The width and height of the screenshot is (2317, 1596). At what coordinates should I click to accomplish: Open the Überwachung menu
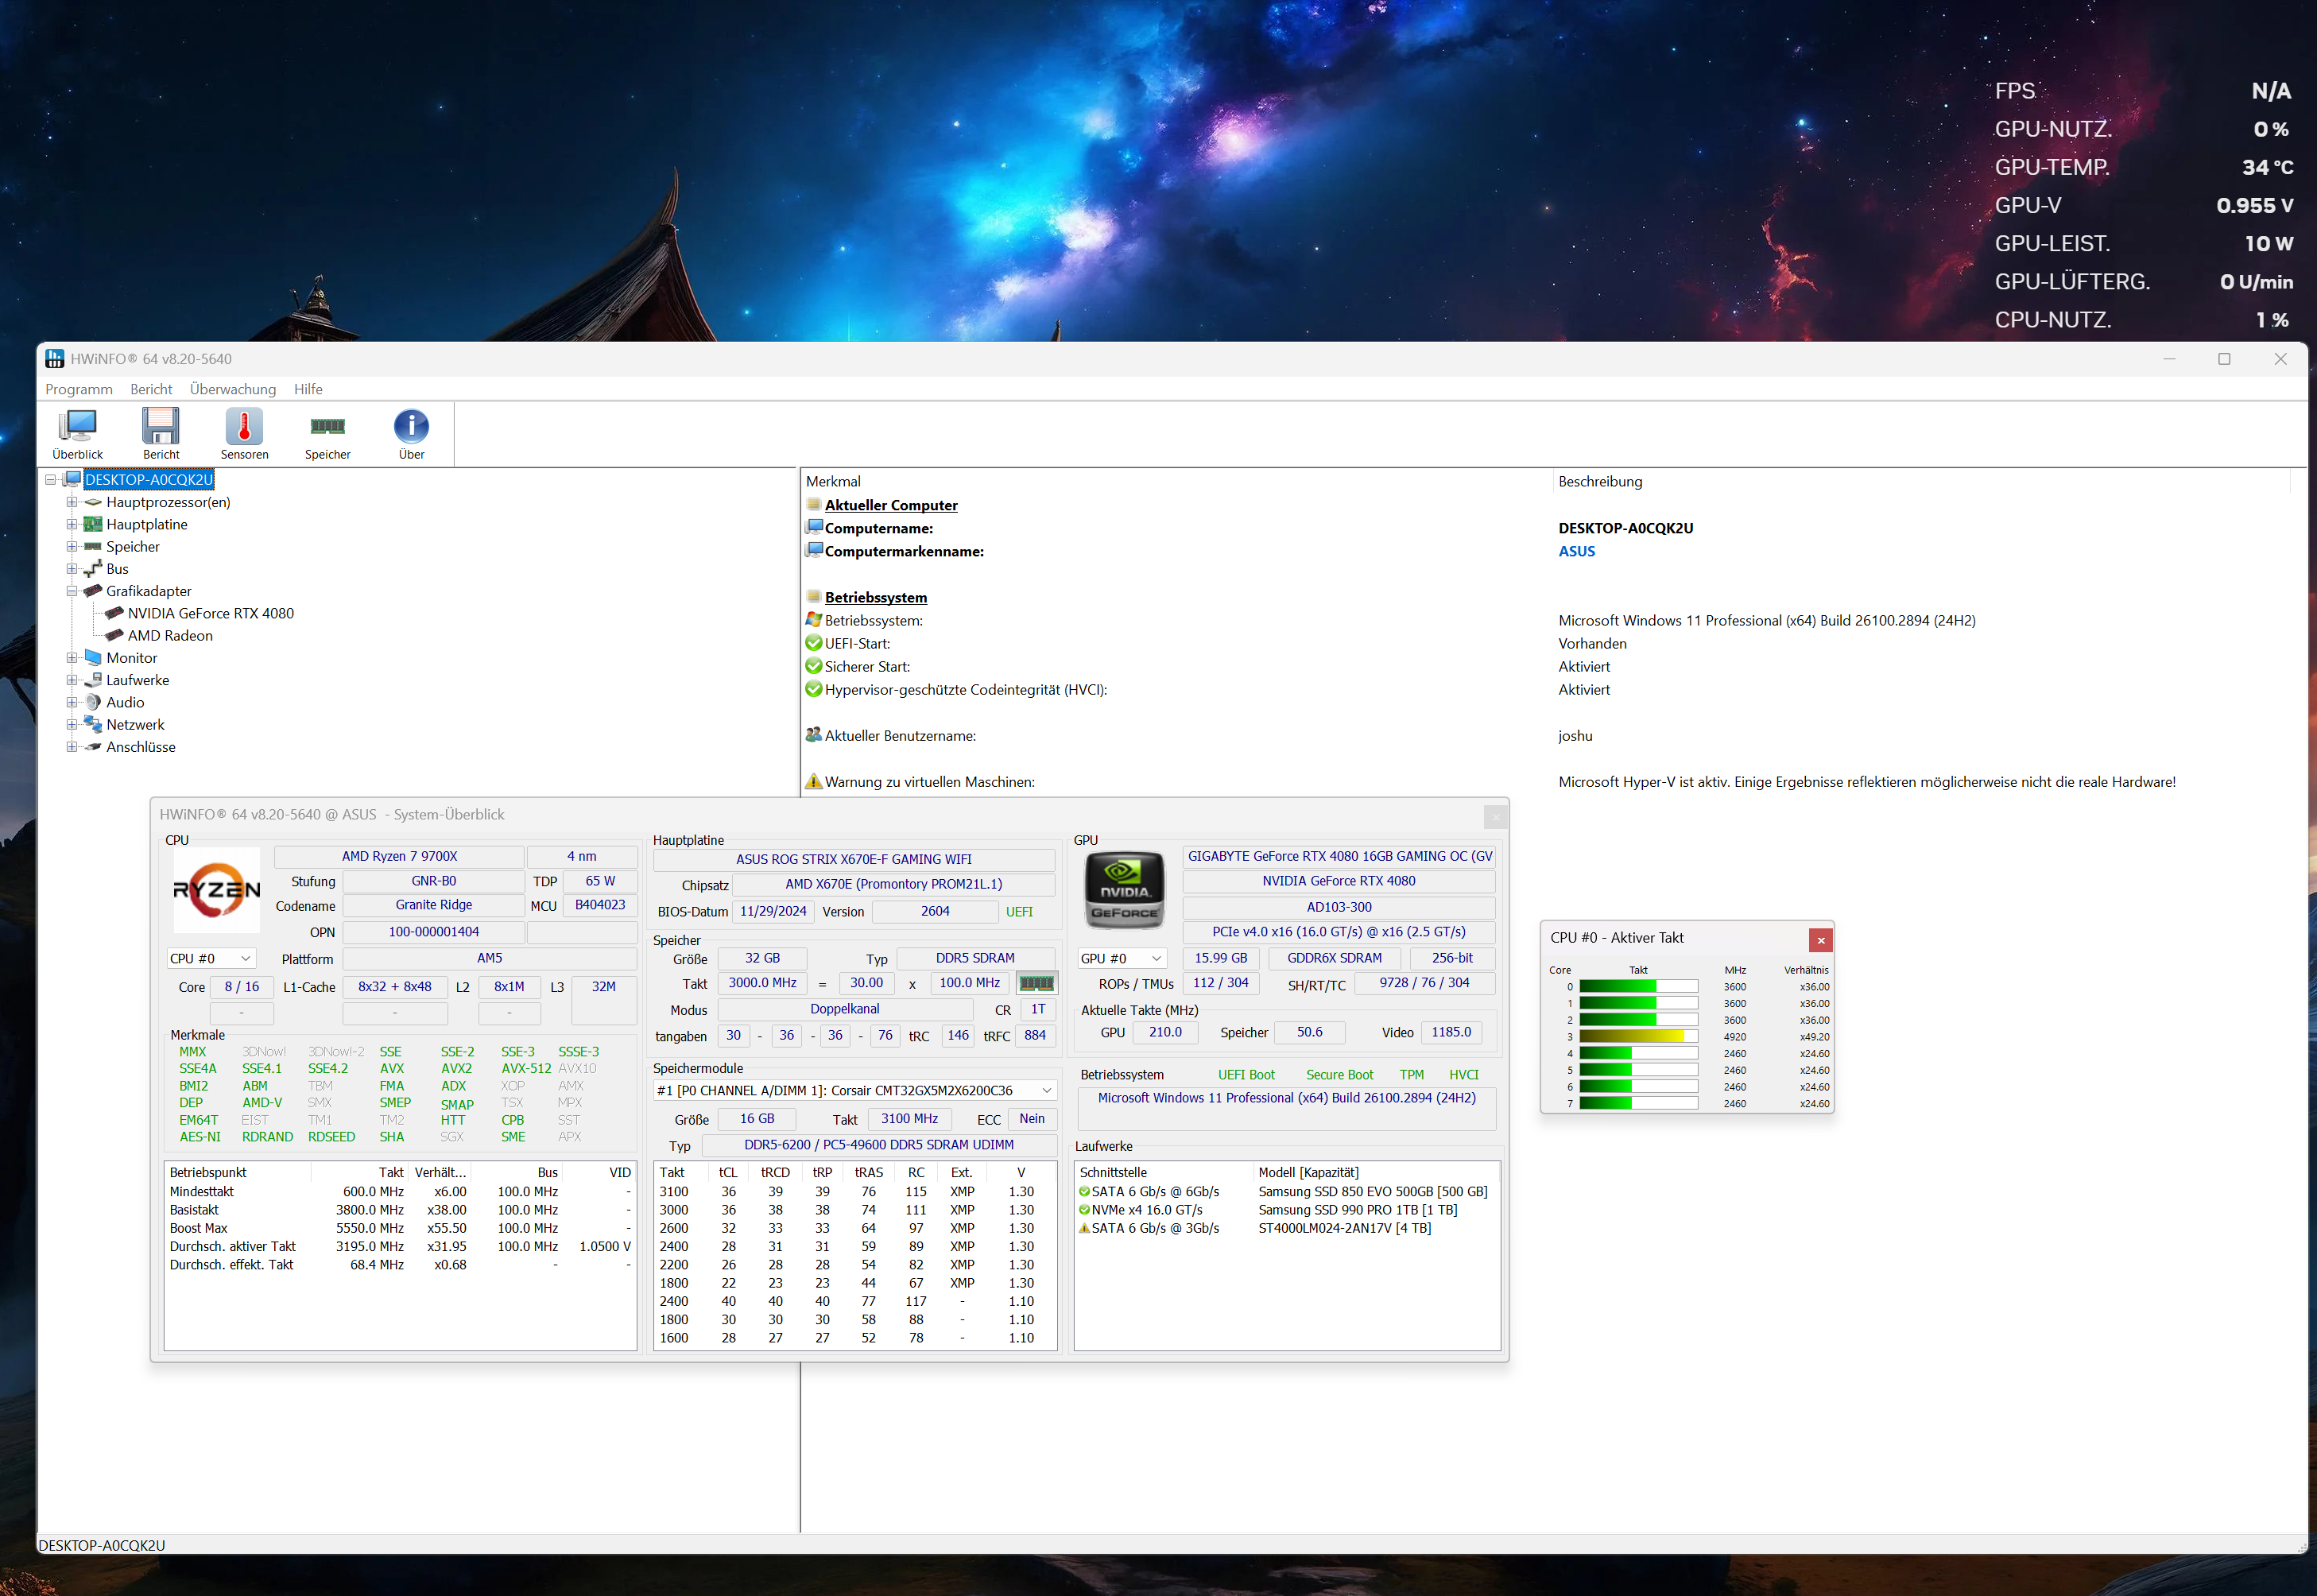coord(232,390)
